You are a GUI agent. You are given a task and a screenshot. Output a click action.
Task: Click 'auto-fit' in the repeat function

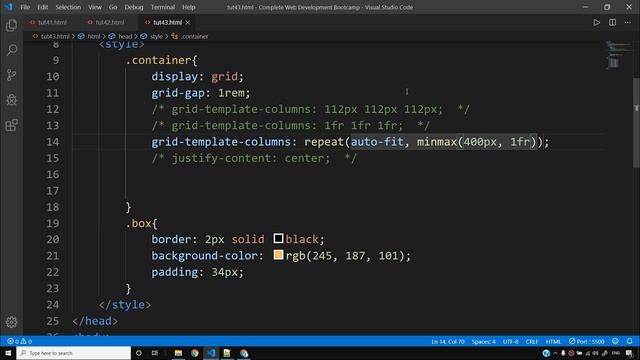point(377,142)
